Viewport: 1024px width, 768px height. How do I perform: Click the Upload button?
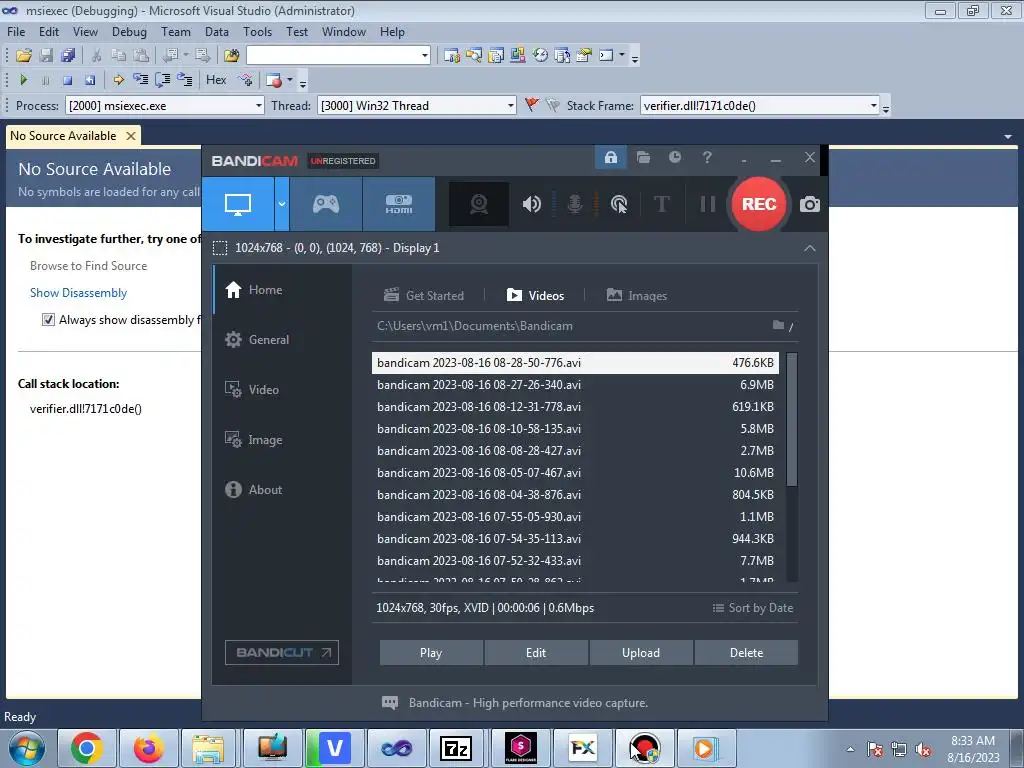[x=641, y=652]
